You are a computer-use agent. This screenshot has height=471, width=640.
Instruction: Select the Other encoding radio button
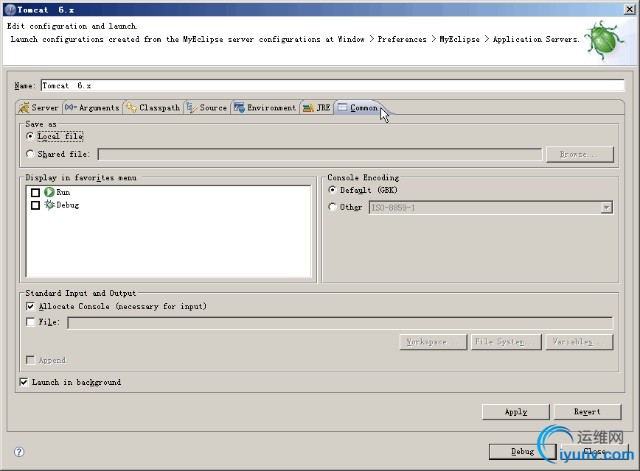[x=332, y=207]
